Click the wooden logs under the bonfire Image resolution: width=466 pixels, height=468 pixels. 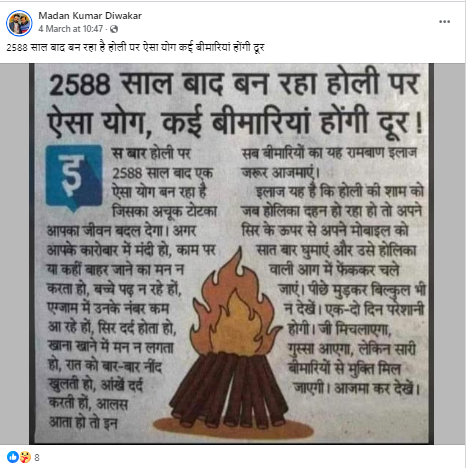[228, 389]
